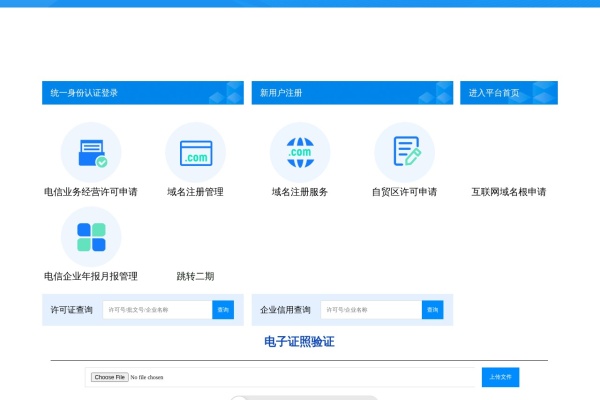Open 域名注册管理 .com window icon

click(x=196, y=152)
